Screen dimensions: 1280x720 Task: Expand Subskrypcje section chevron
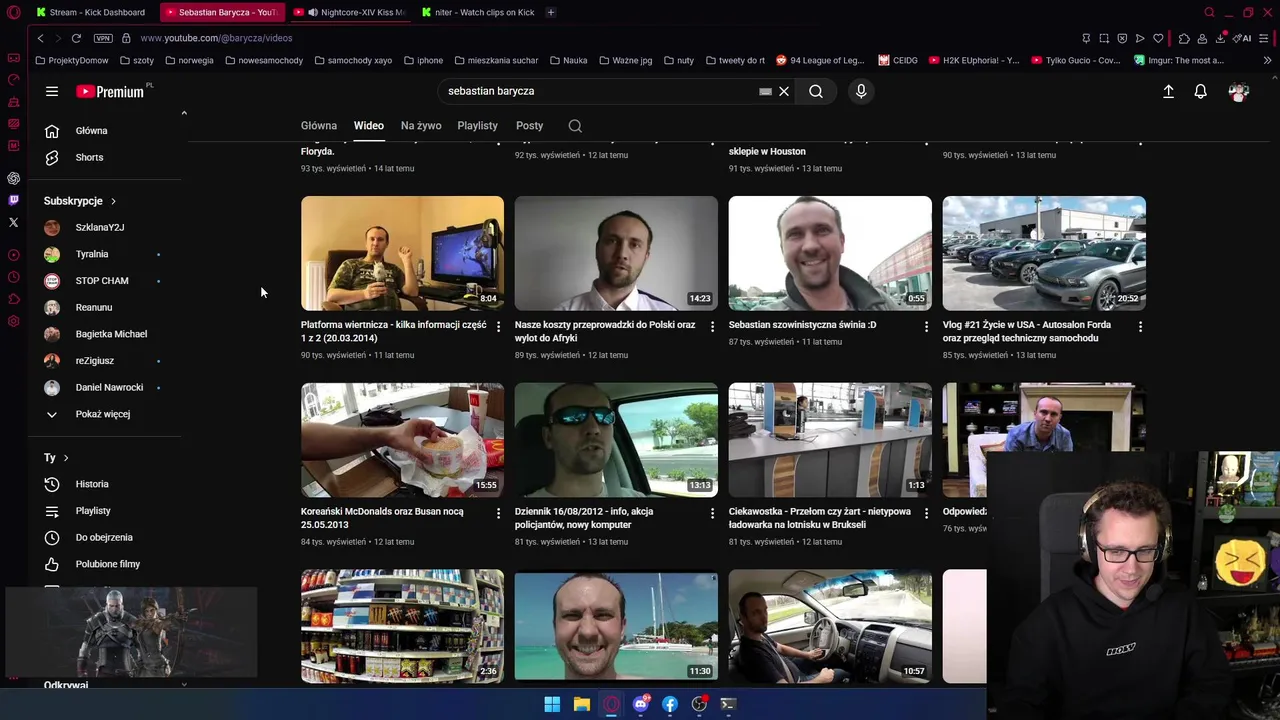coord(113,201)
